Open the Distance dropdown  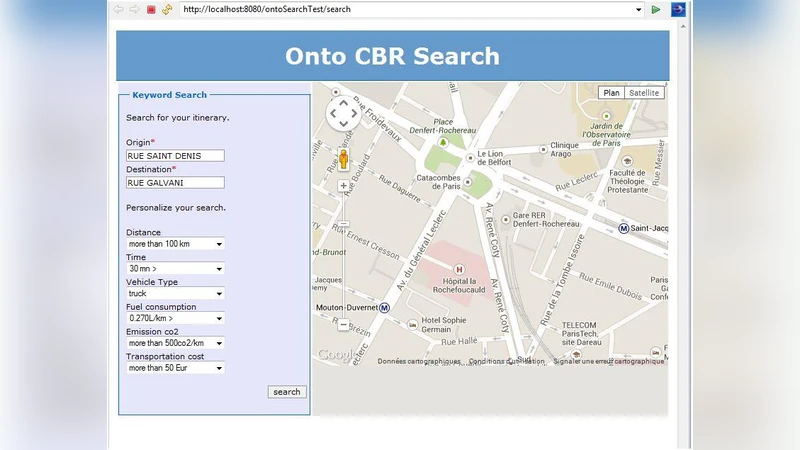coord(175,244)
